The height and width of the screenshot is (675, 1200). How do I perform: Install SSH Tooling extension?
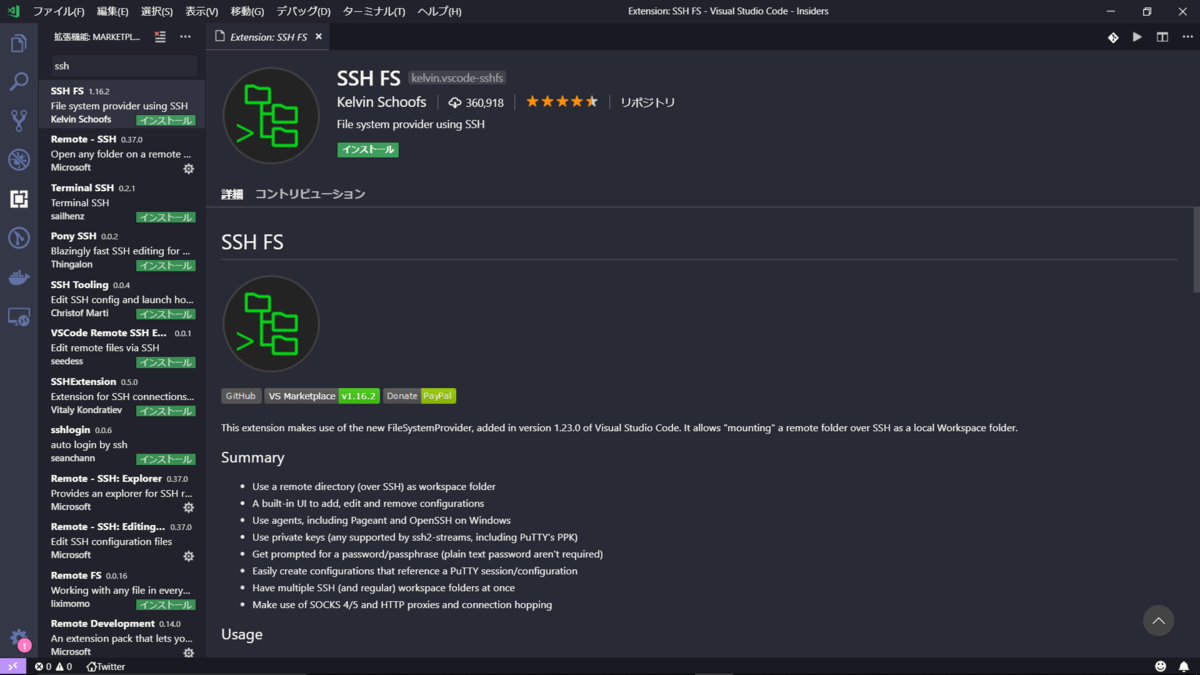[166, 314]
